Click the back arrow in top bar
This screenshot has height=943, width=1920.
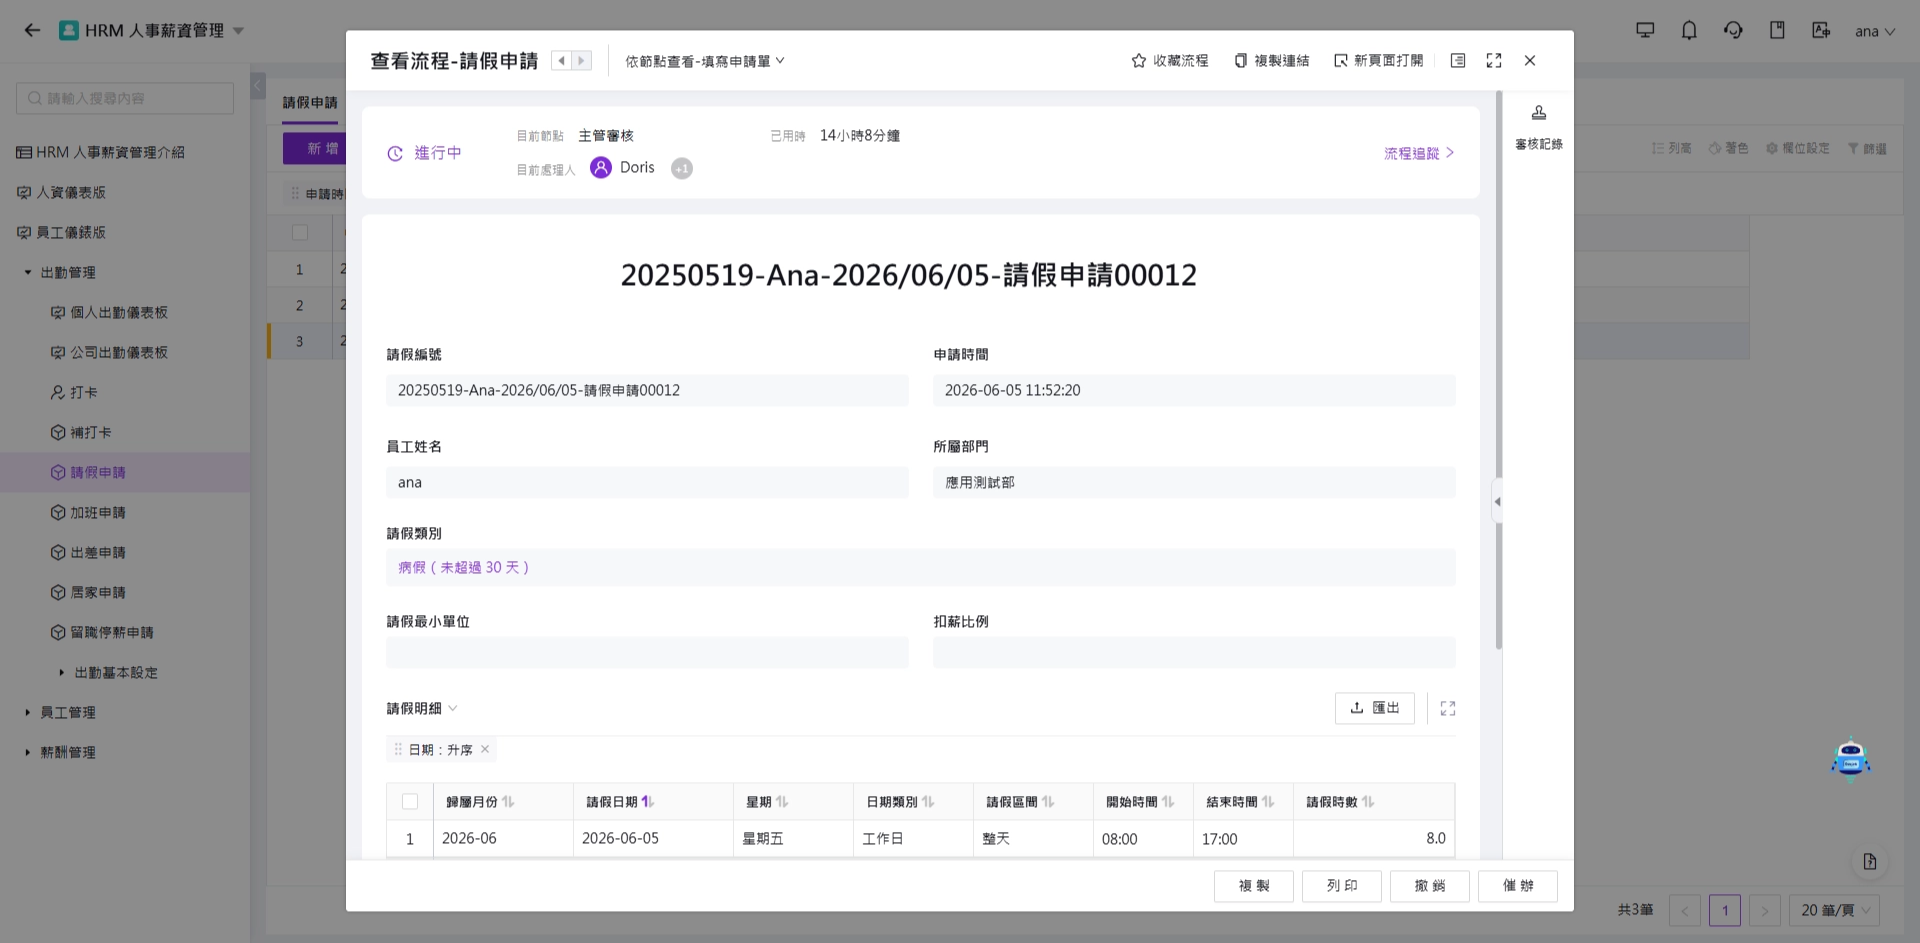[32, 30]
